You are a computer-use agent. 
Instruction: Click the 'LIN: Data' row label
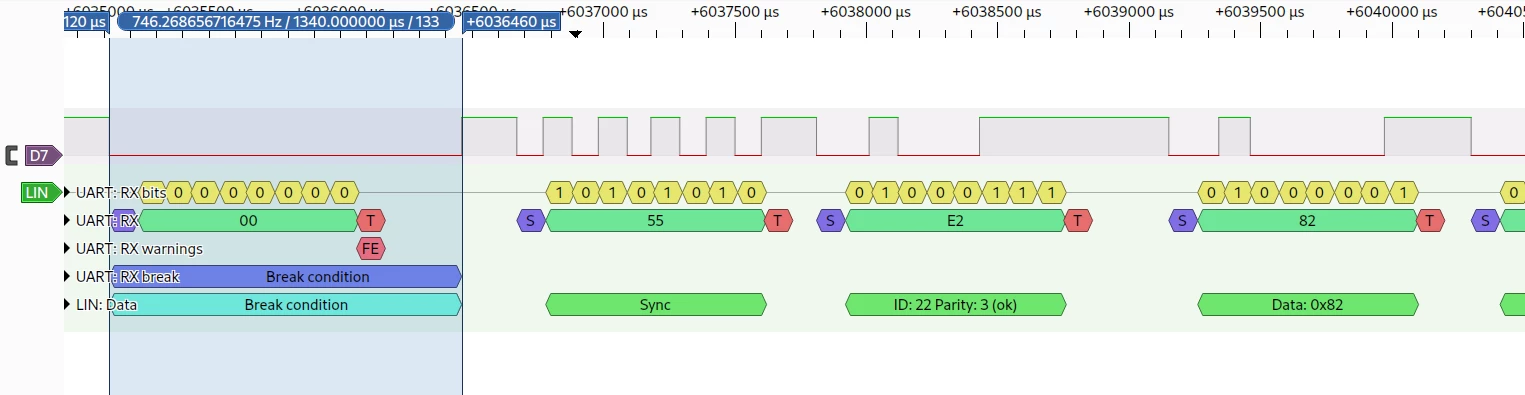point(107,304)
